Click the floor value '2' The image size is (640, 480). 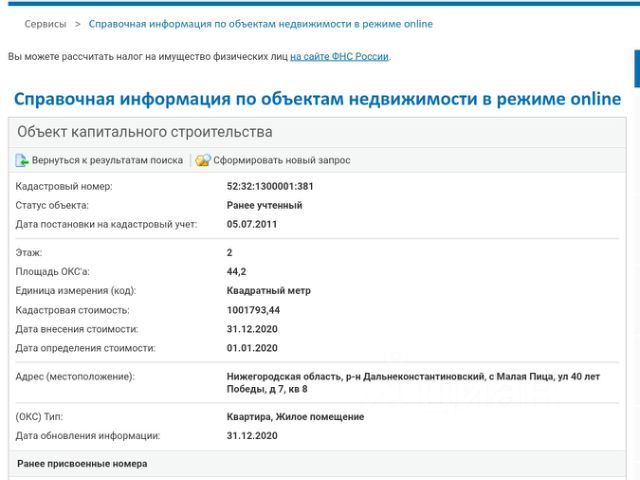coord(229,253)
